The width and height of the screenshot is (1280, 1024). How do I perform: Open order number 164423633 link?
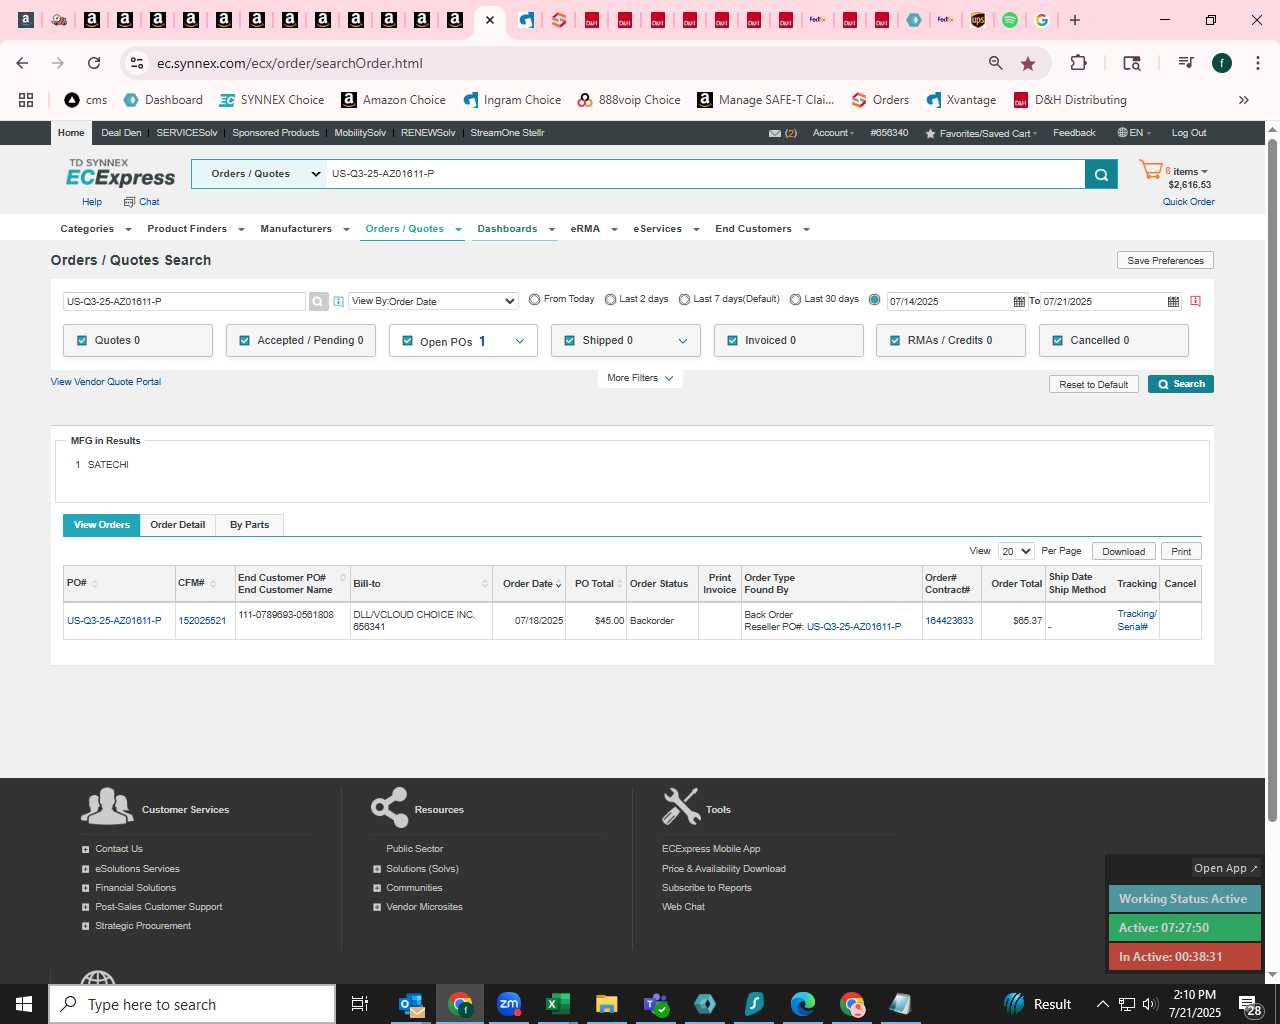coord(949,621)
